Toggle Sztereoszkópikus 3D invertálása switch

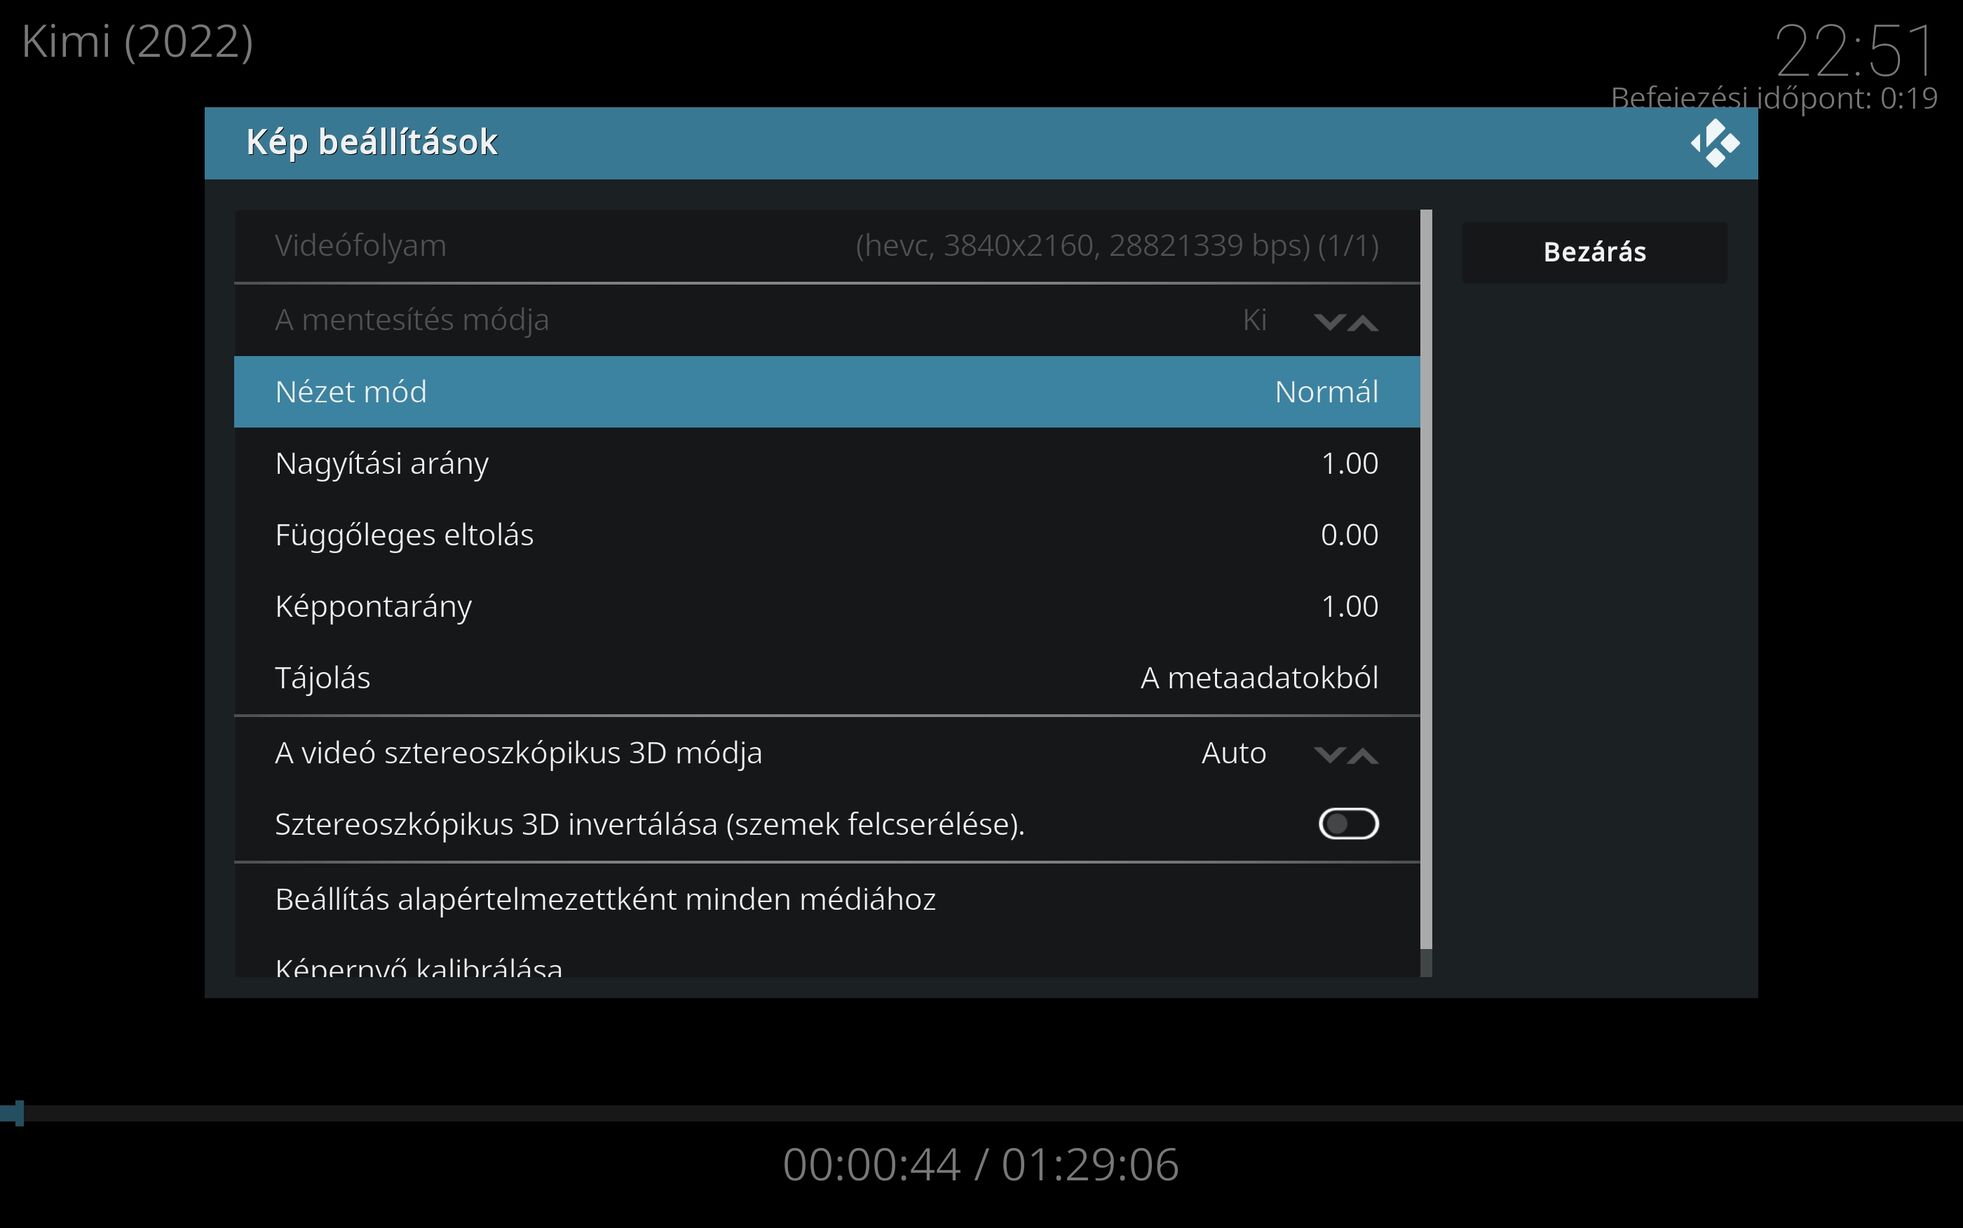click(1348, 824)
